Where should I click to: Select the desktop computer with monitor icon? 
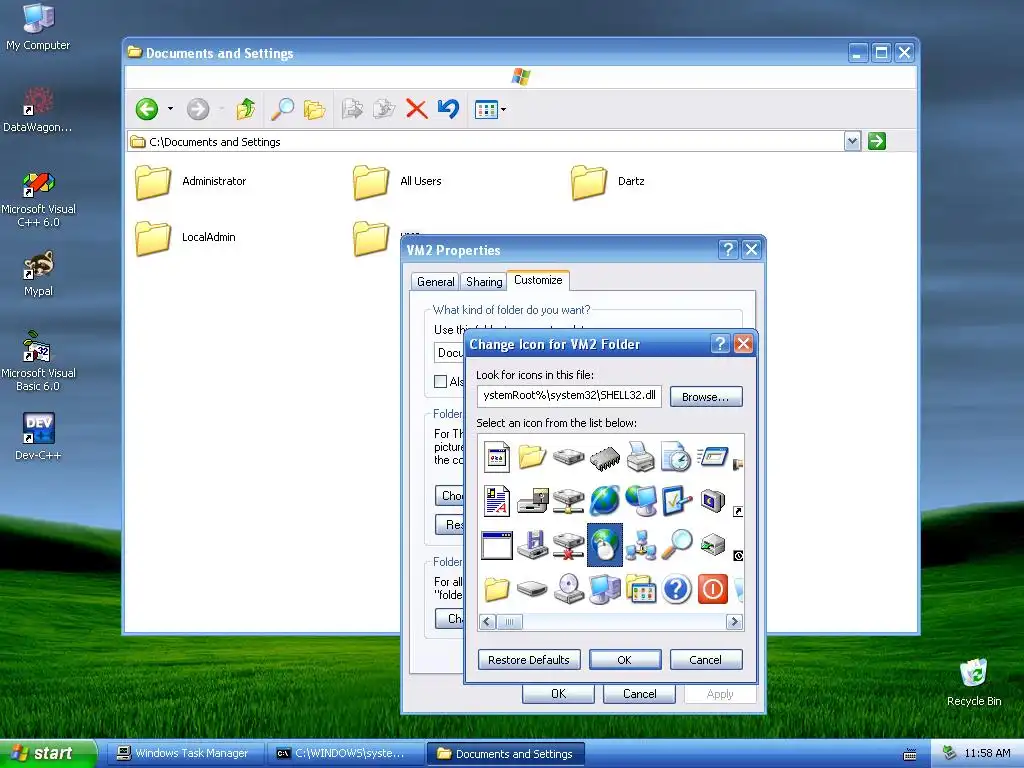[x=605, y=589]
